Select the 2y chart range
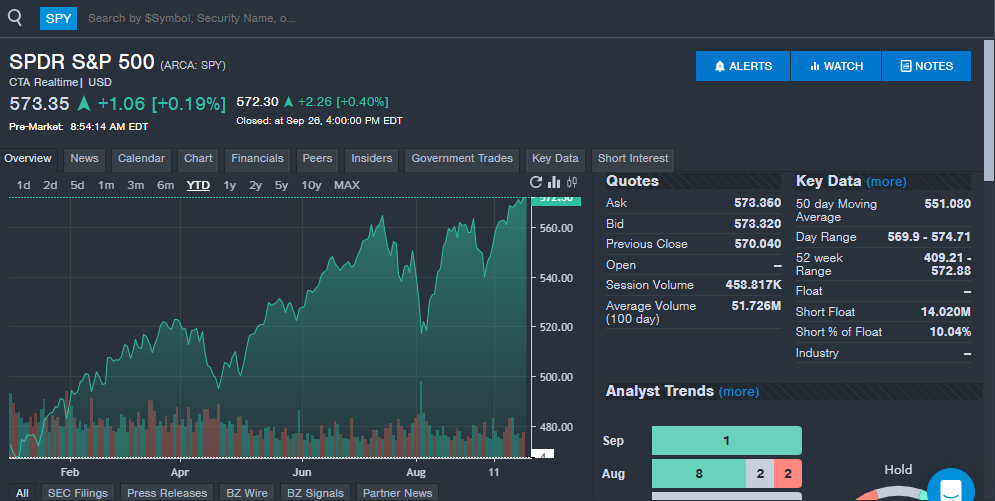995x501 pixels. [x=255, y=185]
